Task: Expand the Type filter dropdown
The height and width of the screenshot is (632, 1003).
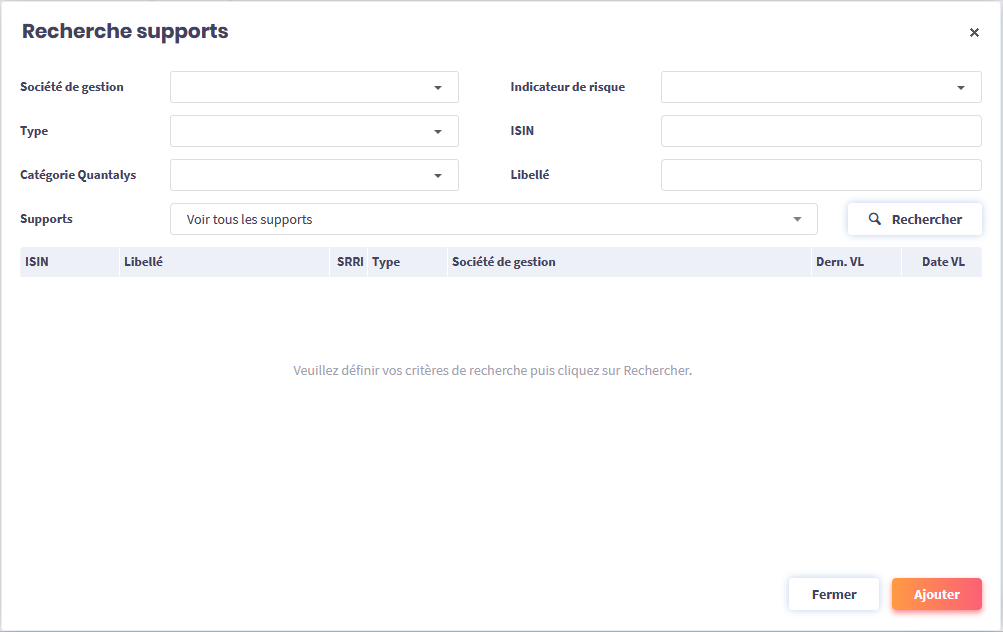Action: coord(314,131)
